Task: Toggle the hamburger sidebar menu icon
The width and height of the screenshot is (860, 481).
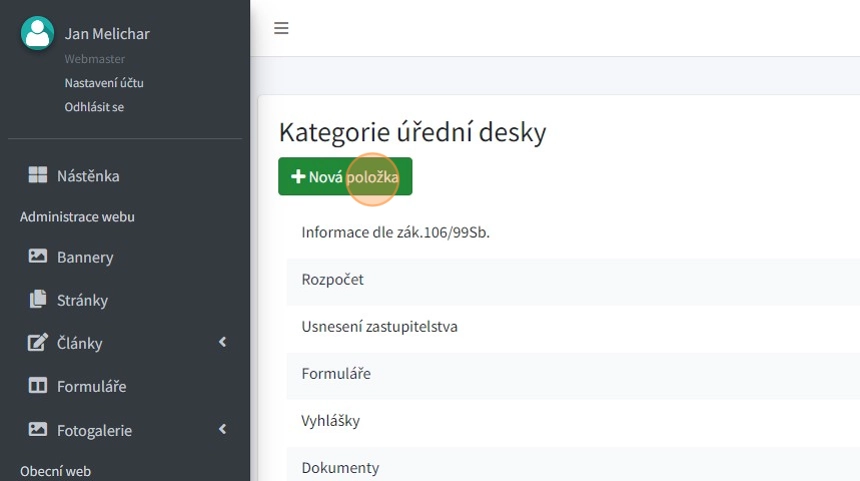Action: point(281,28)
